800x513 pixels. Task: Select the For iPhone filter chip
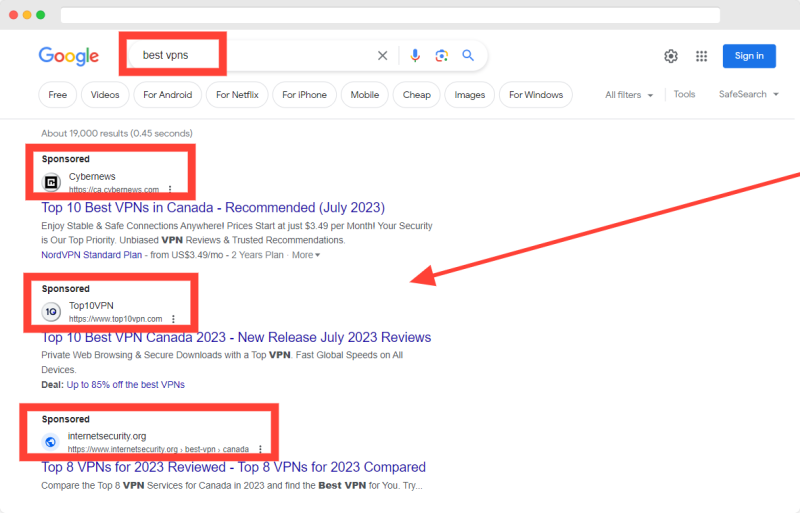[x=304, y=95]
